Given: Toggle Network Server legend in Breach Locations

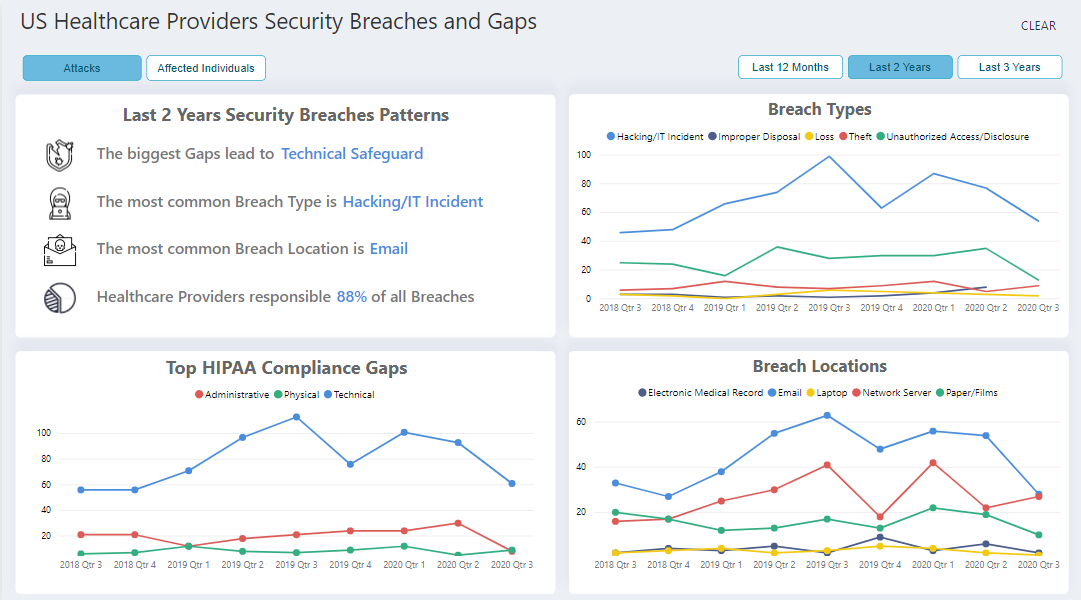Looking at the screenshot, I should click(891, 393).
